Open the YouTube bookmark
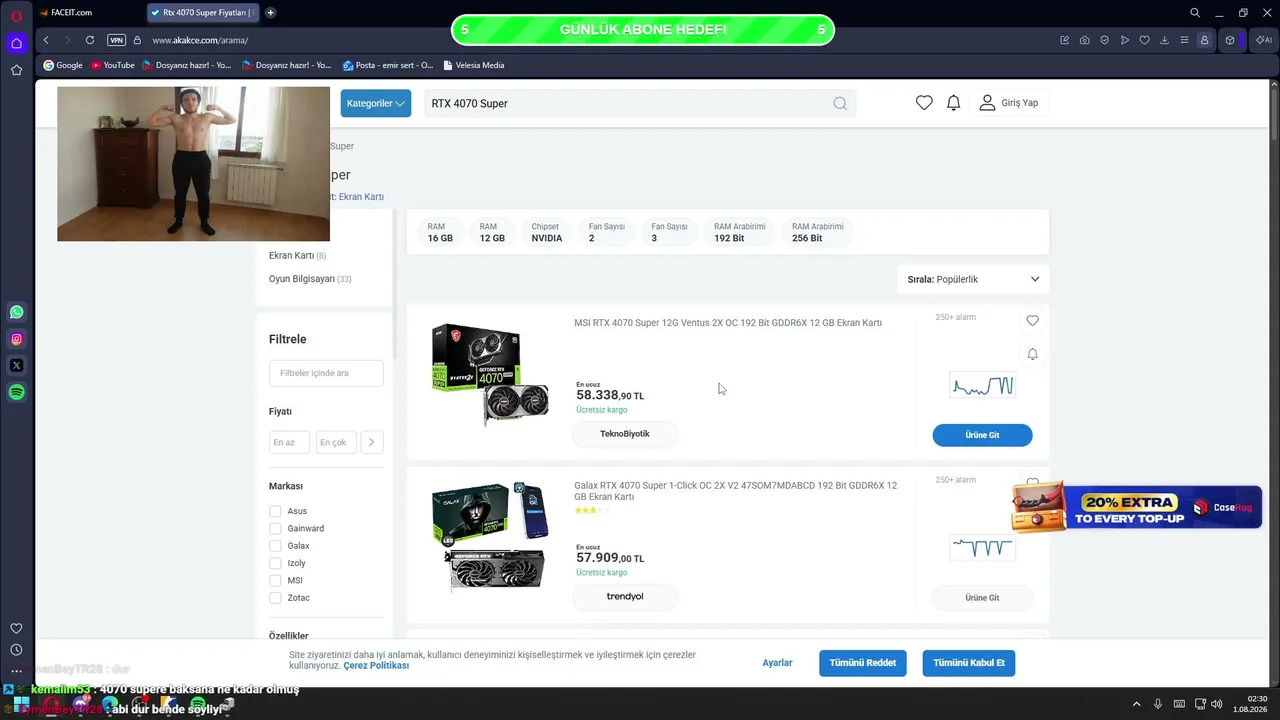Image resolution: width=1280 pixels, height=720 pixels. tap(112, 65)
